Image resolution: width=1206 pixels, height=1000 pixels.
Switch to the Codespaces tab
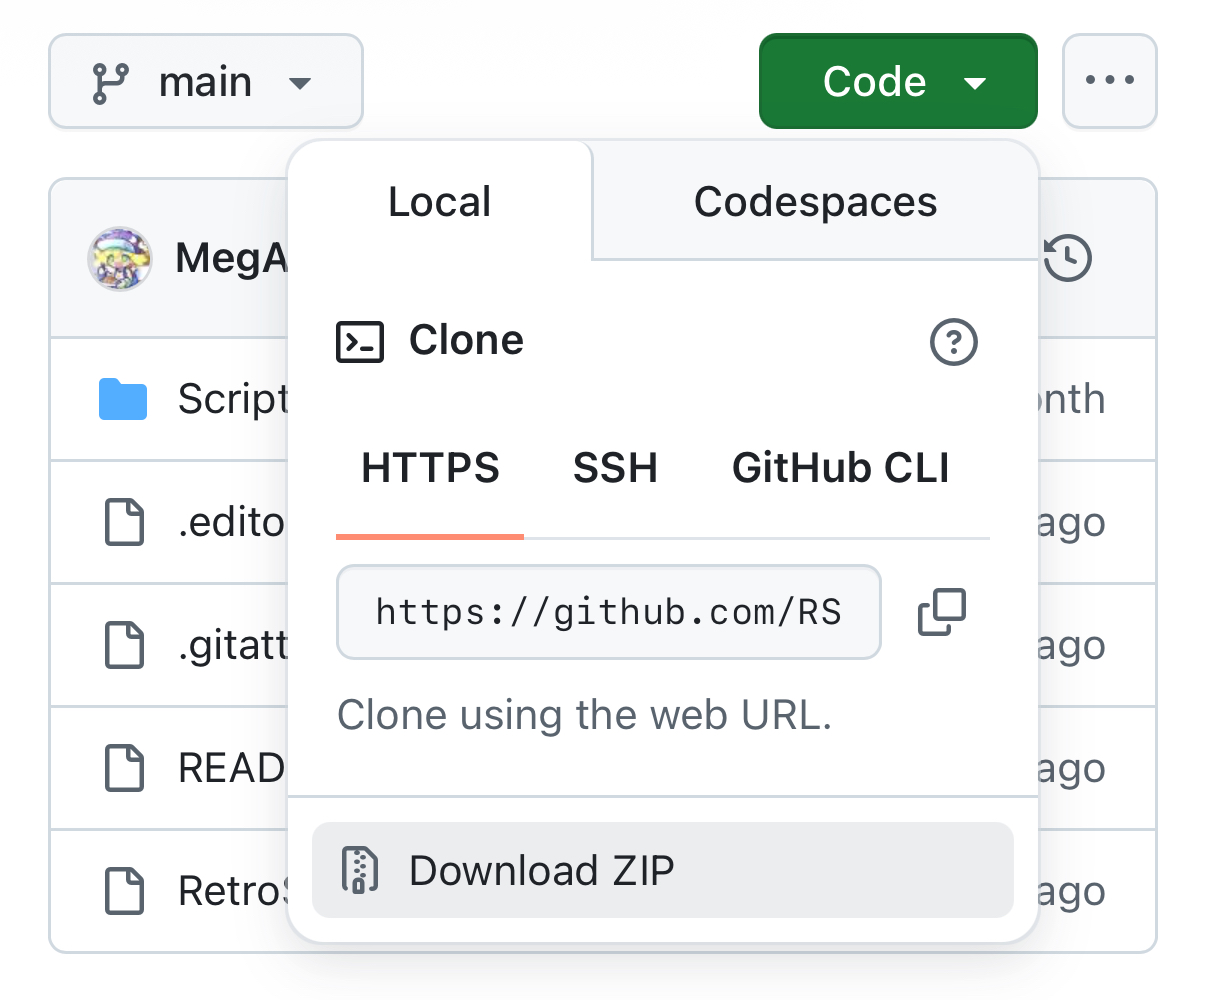(815, 201)
